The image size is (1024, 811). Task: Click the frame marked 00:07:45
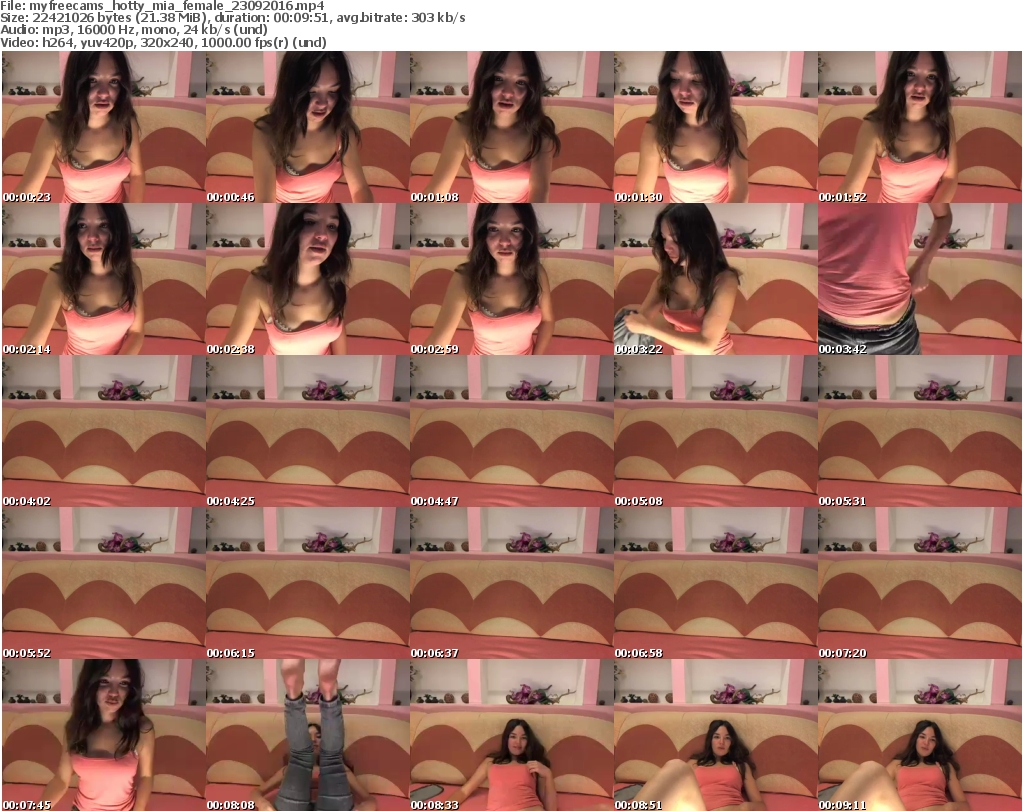coord(104,735)
